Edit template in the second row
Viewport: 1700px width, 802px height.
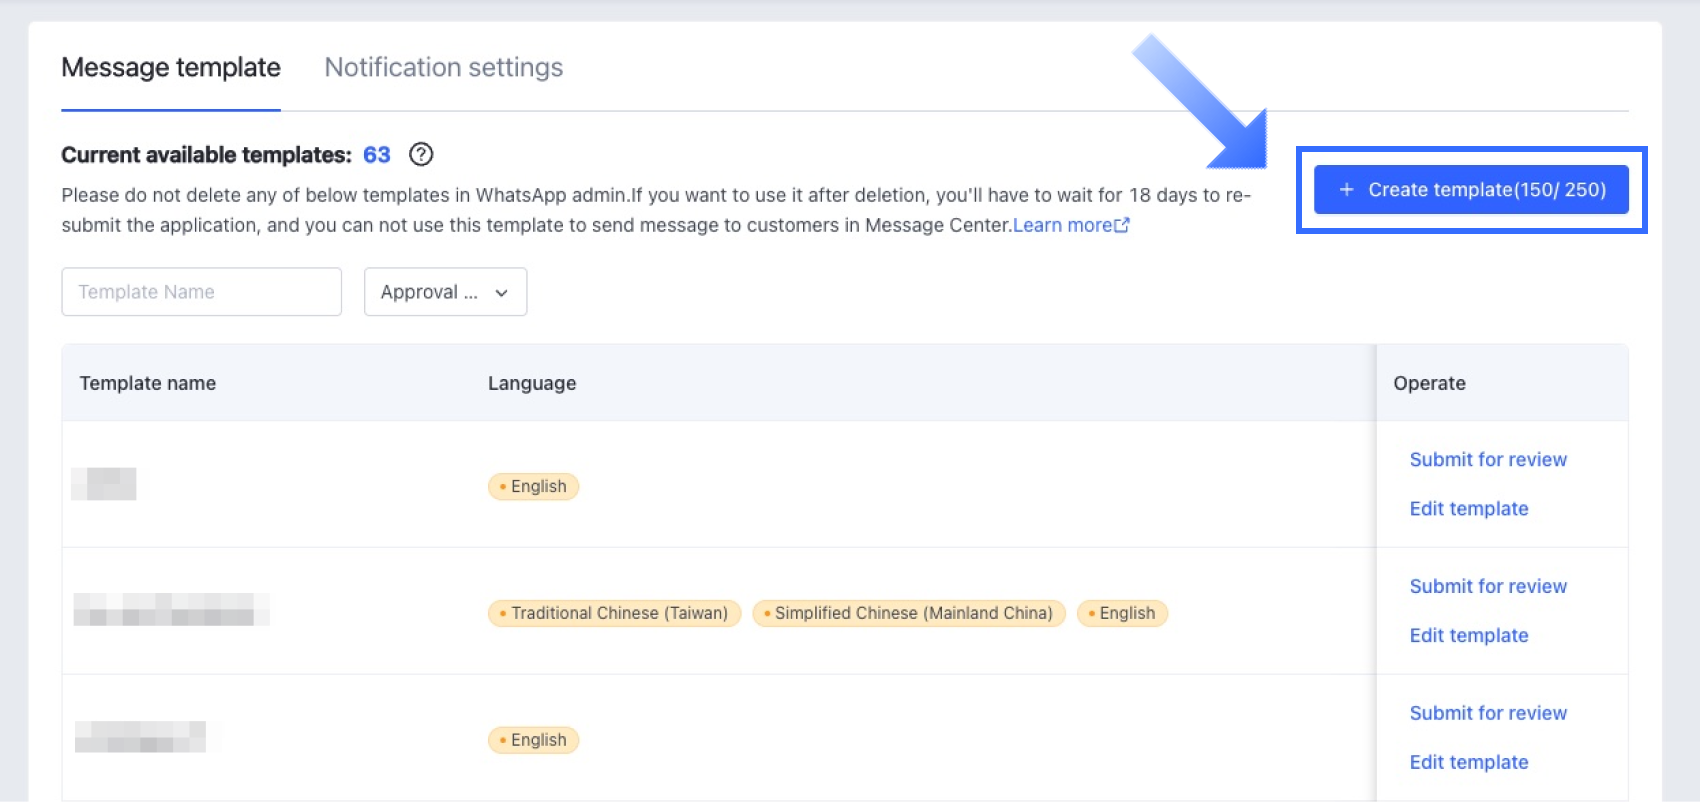click(1468, 635)
